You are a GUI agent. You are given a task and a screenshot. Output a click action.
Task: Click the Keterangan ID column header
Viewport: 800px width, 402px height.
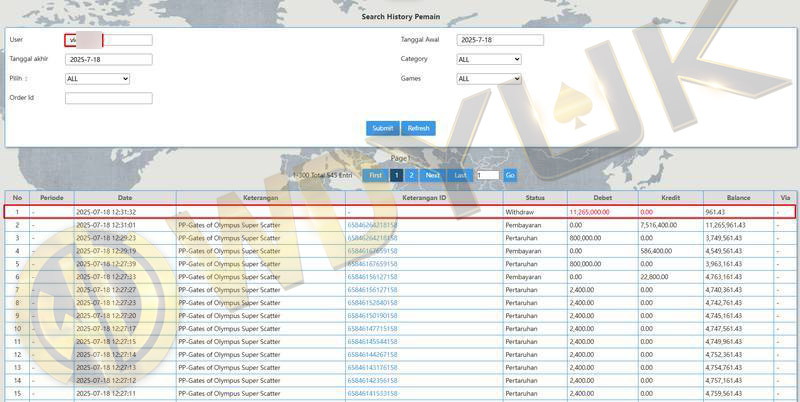(424, 197)
